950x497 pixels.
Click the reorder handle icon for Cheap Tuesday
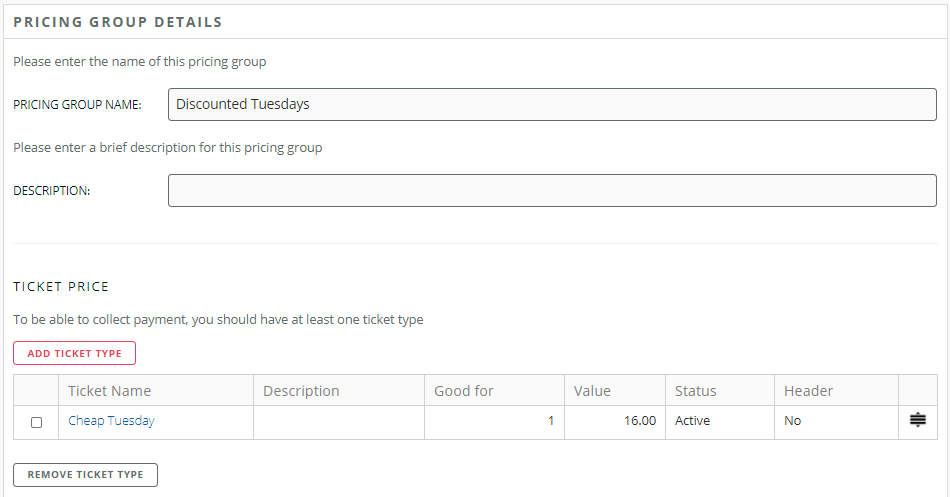[x=917, y=421]
